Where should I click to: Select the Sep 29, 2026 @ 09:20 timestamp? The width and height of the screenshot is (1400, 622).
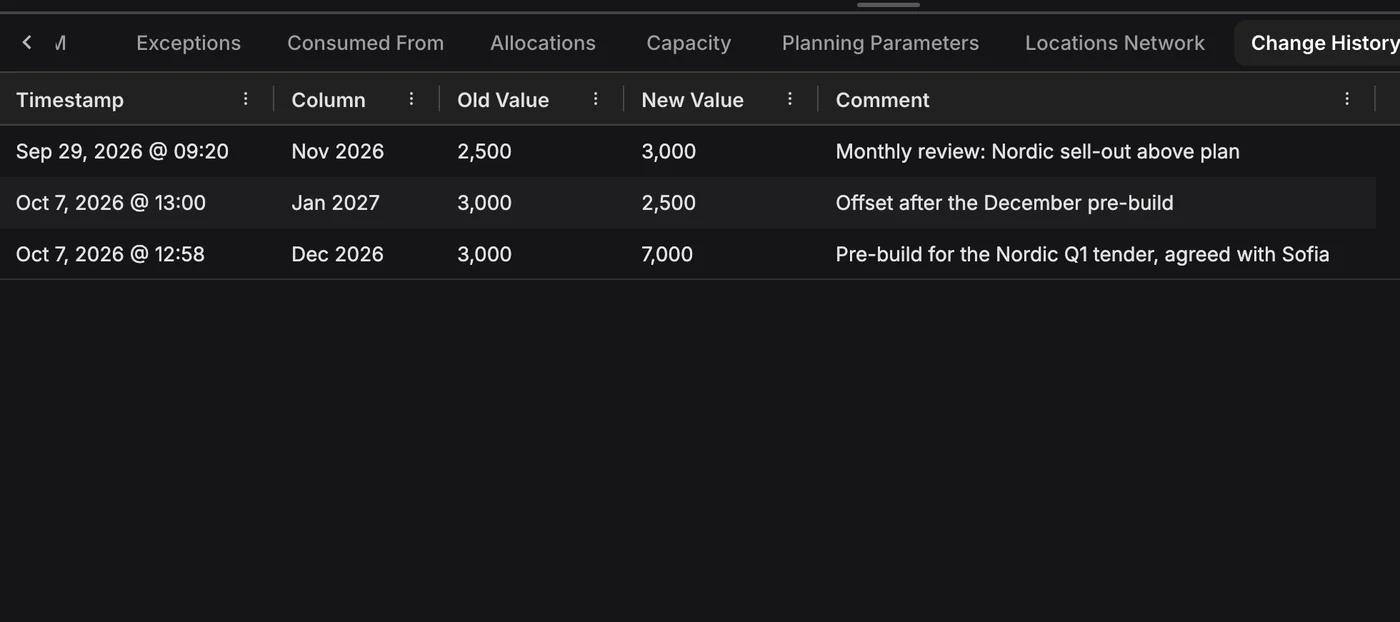pyautogui.click(x=122, y=152)
